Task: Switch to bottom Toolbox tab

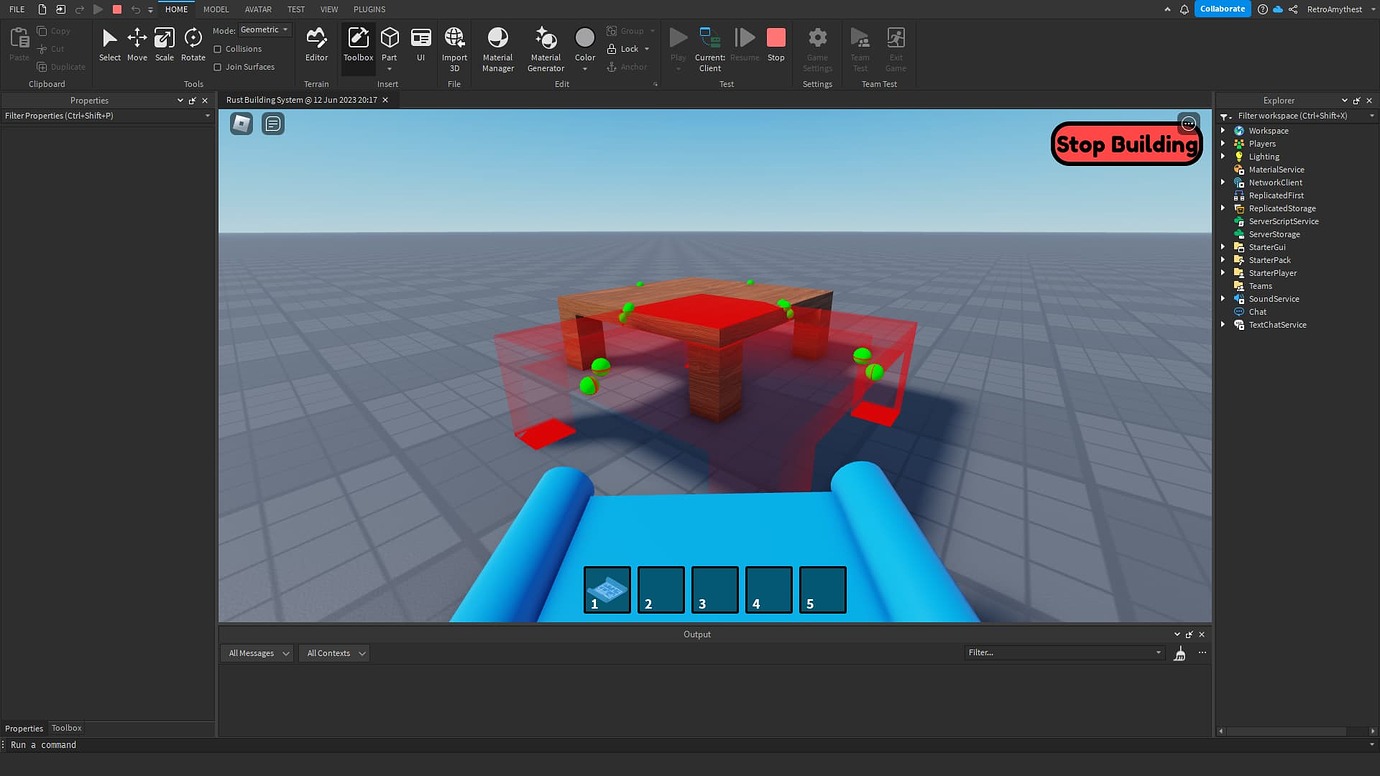Action: [67, 728]
